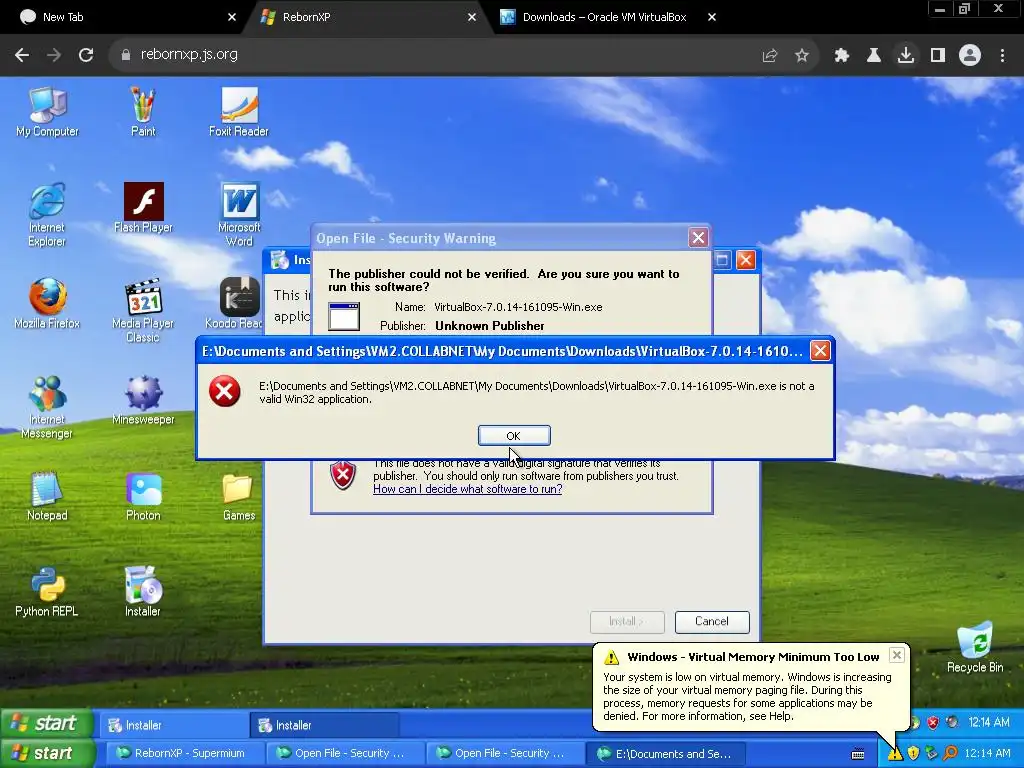Go back in browser history

click(22, 55)
